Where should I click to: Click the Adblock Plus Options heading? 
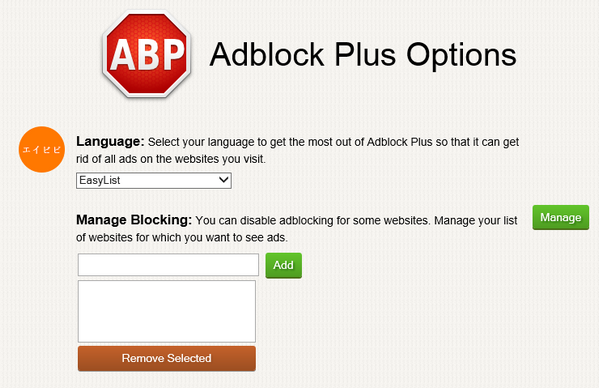pyautogui.click(x=363, y=55)
